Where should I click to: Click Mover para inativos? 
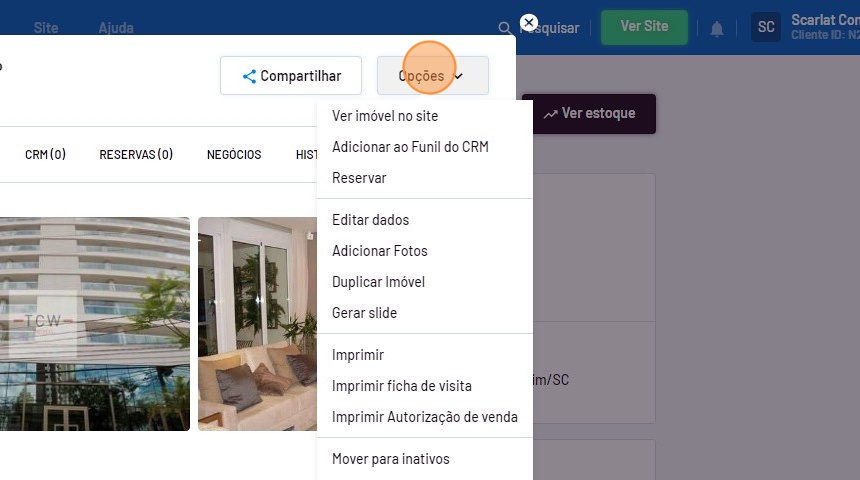click(x=391, y=459)
